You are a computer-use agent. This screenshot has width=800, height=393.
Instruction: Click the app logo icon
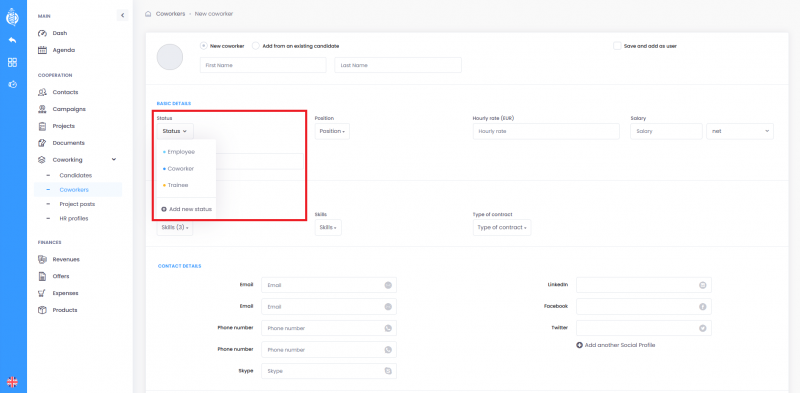click(12, 17)
